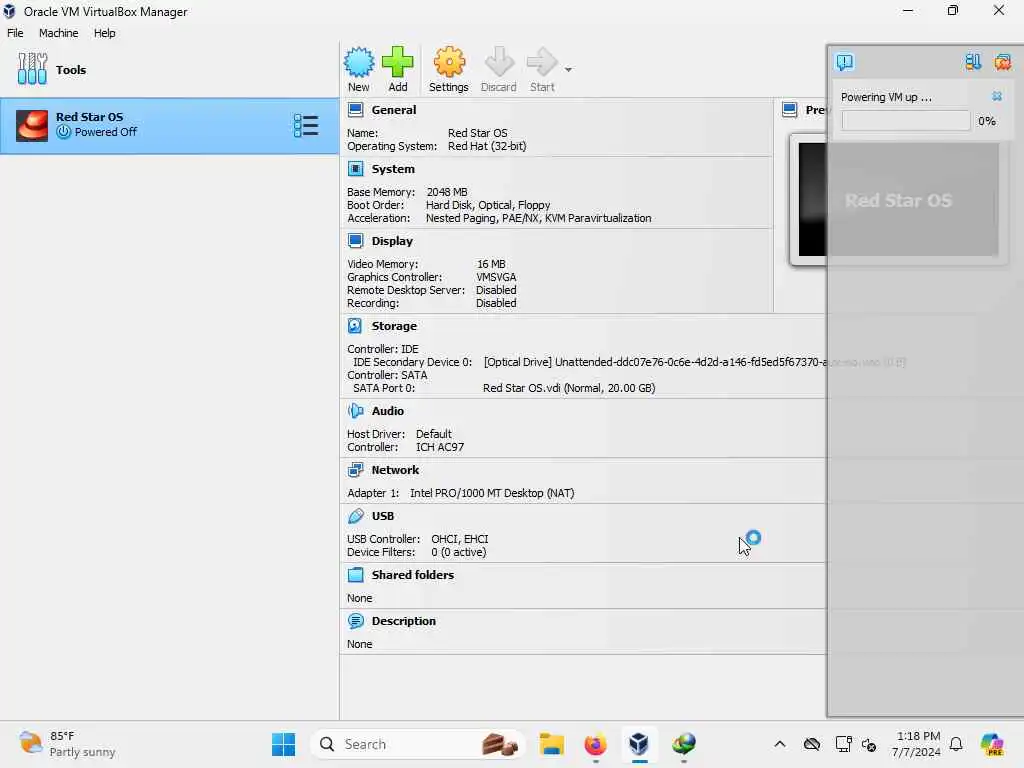Viewport: 1024px width, 768px height.
Task: Open the Shared folders header link
Action: (x=413, y=575)
